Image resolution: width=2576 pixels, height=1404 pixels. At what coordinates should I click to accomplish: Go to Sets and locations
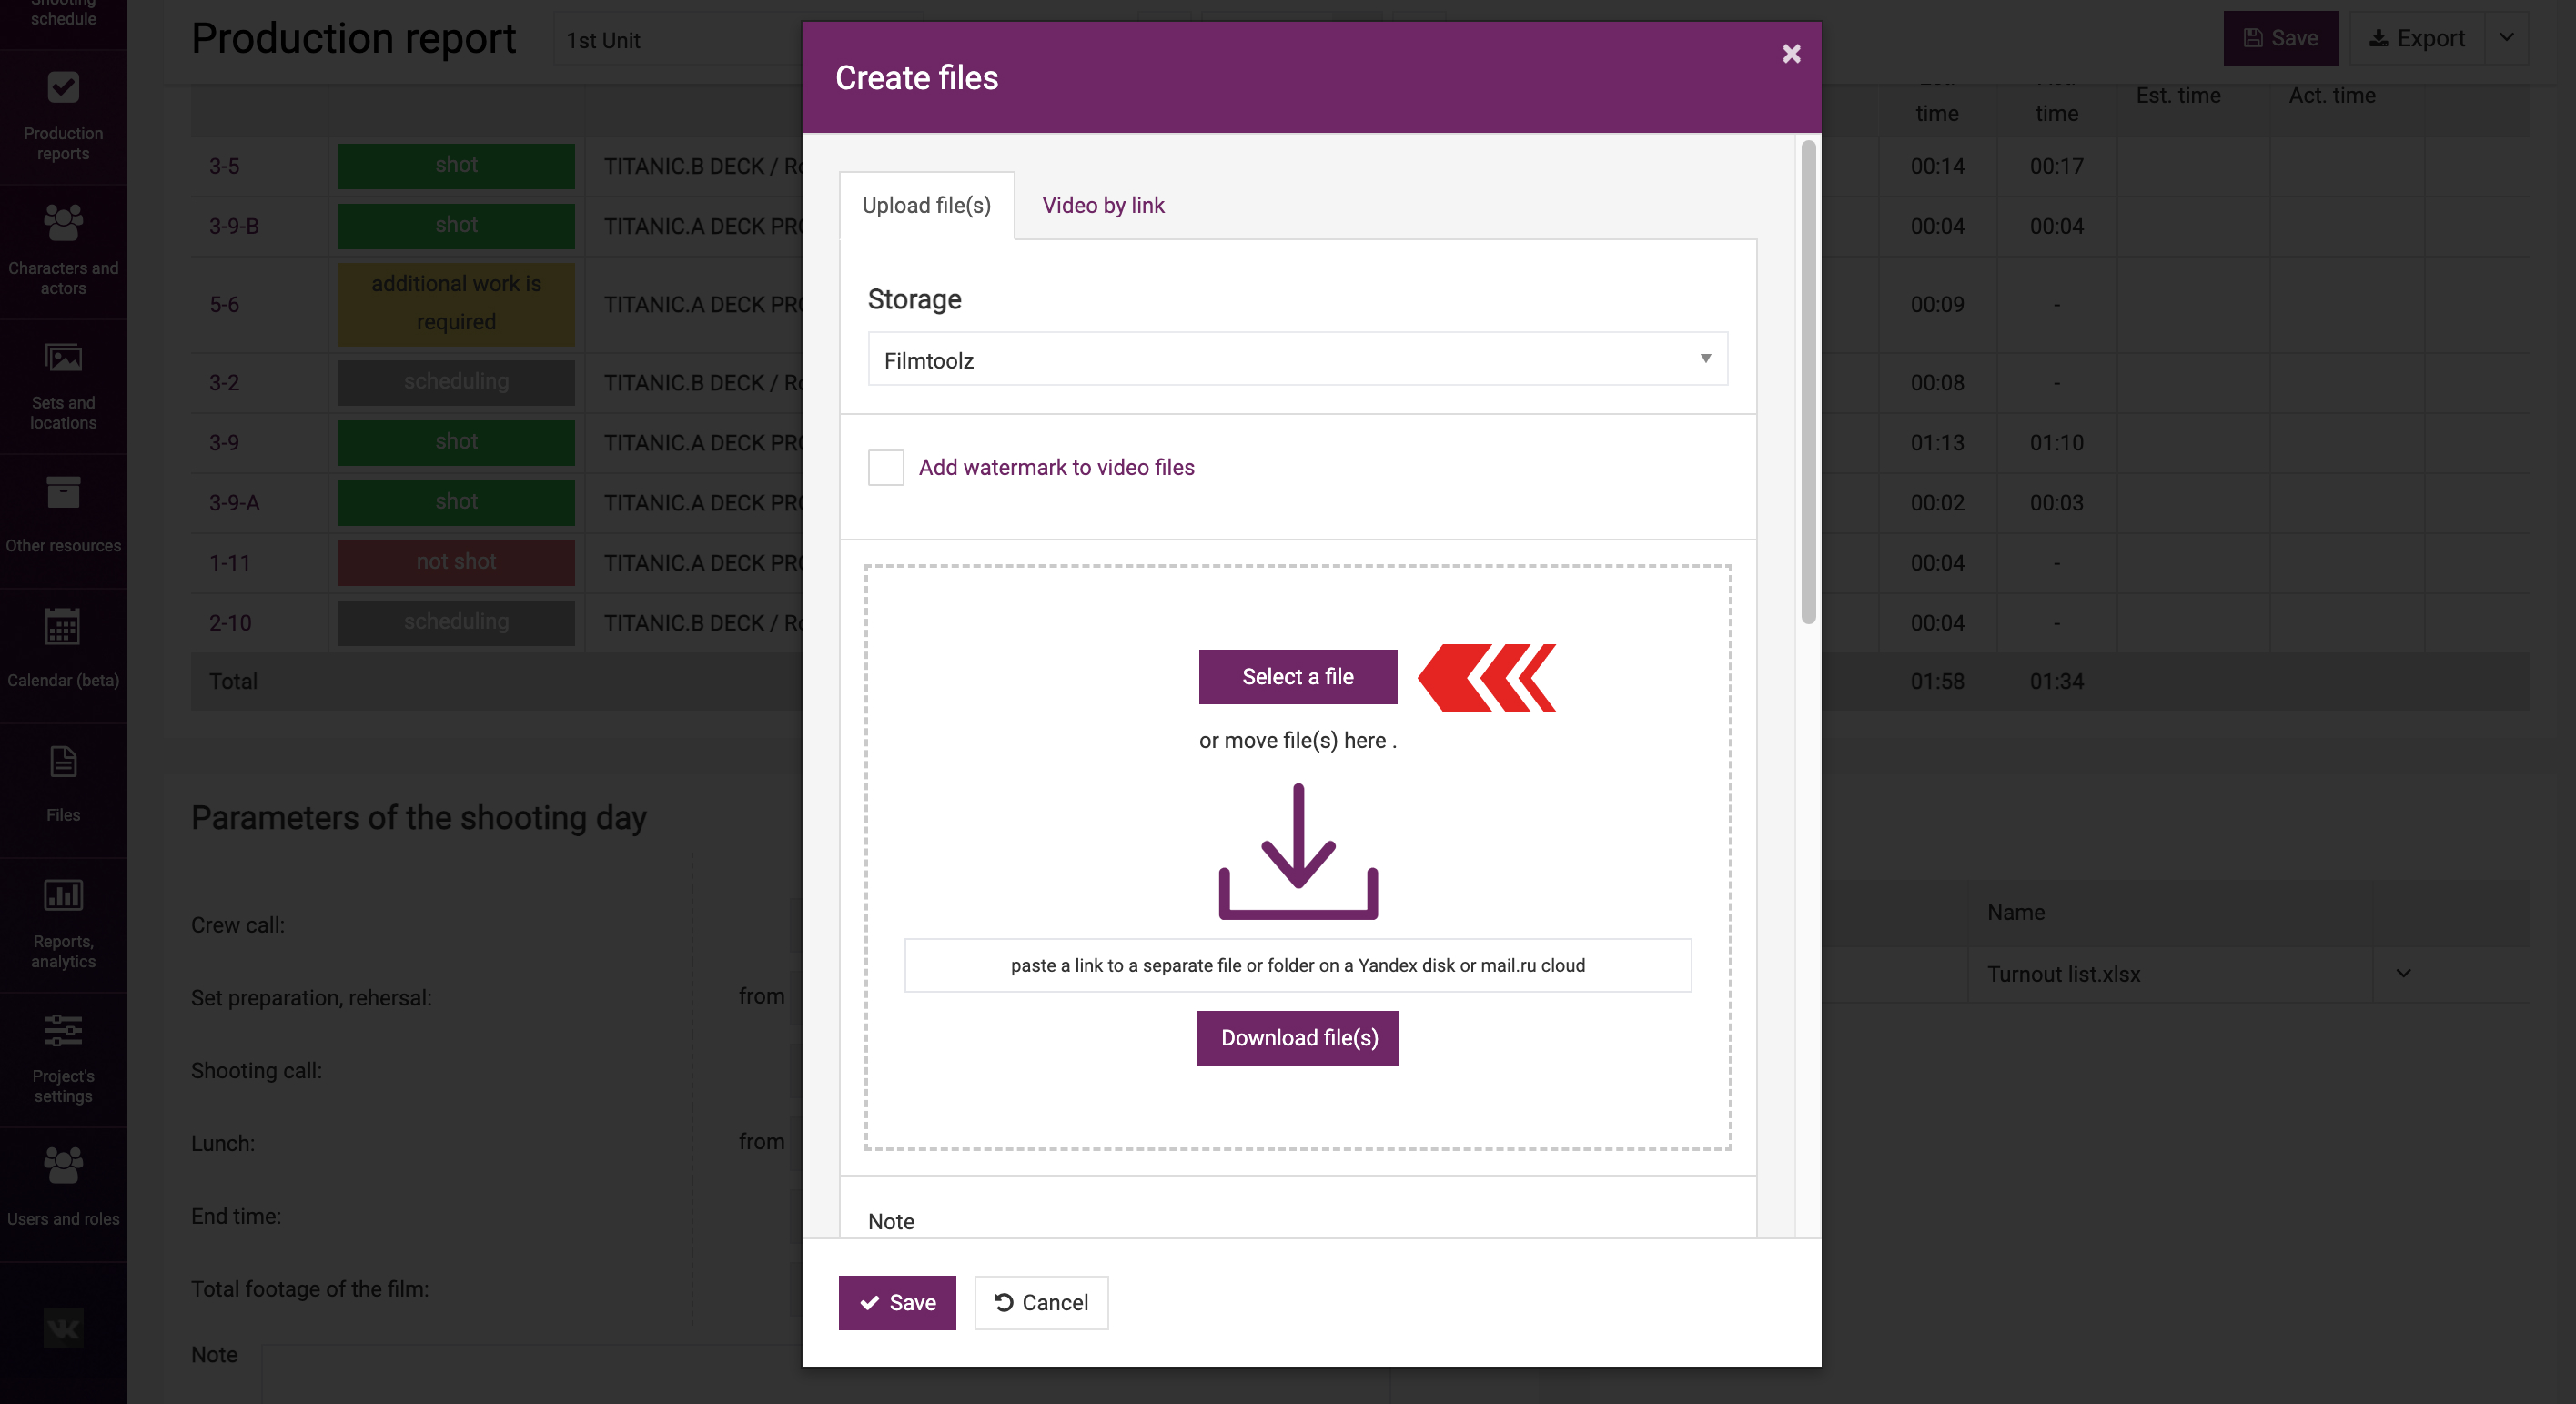63,386
